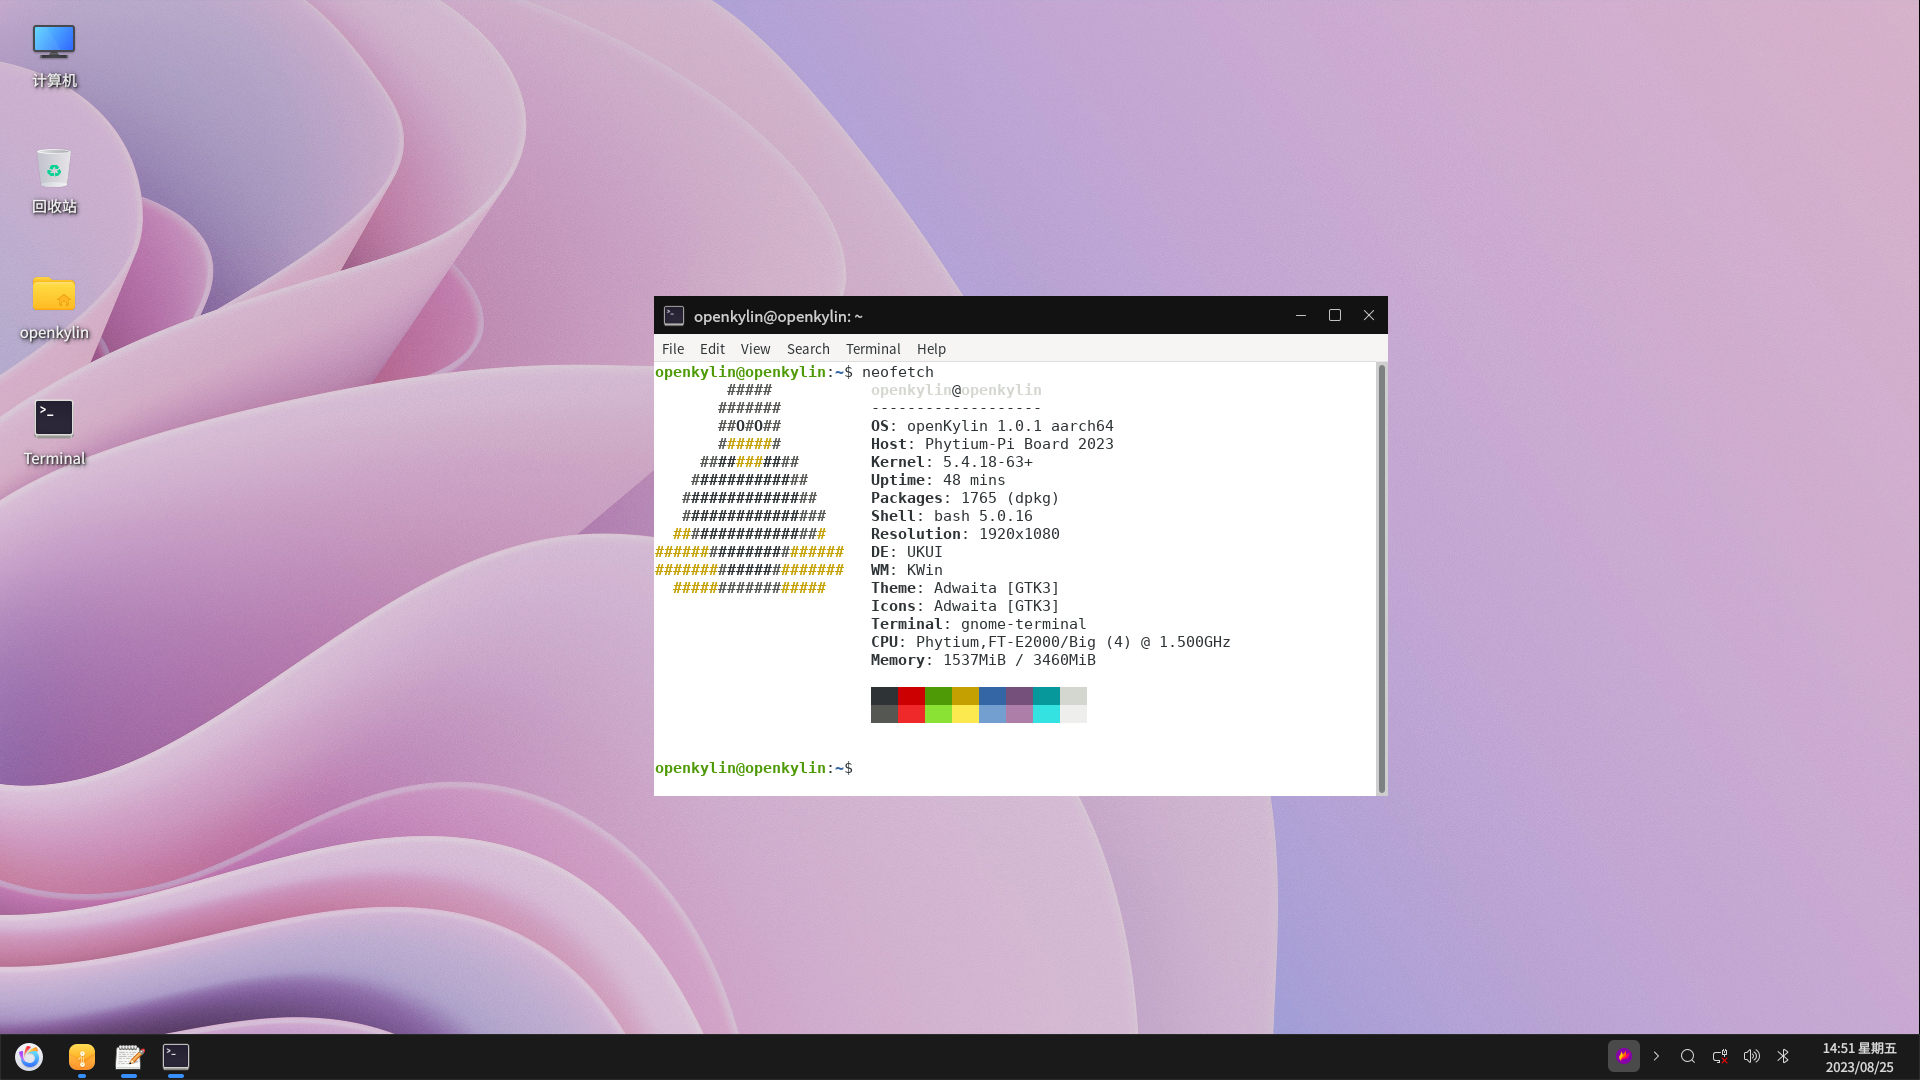Click the 'Shell: bash 5.0.16' line
This screenshot has width=1920, height=1080.
952,516
